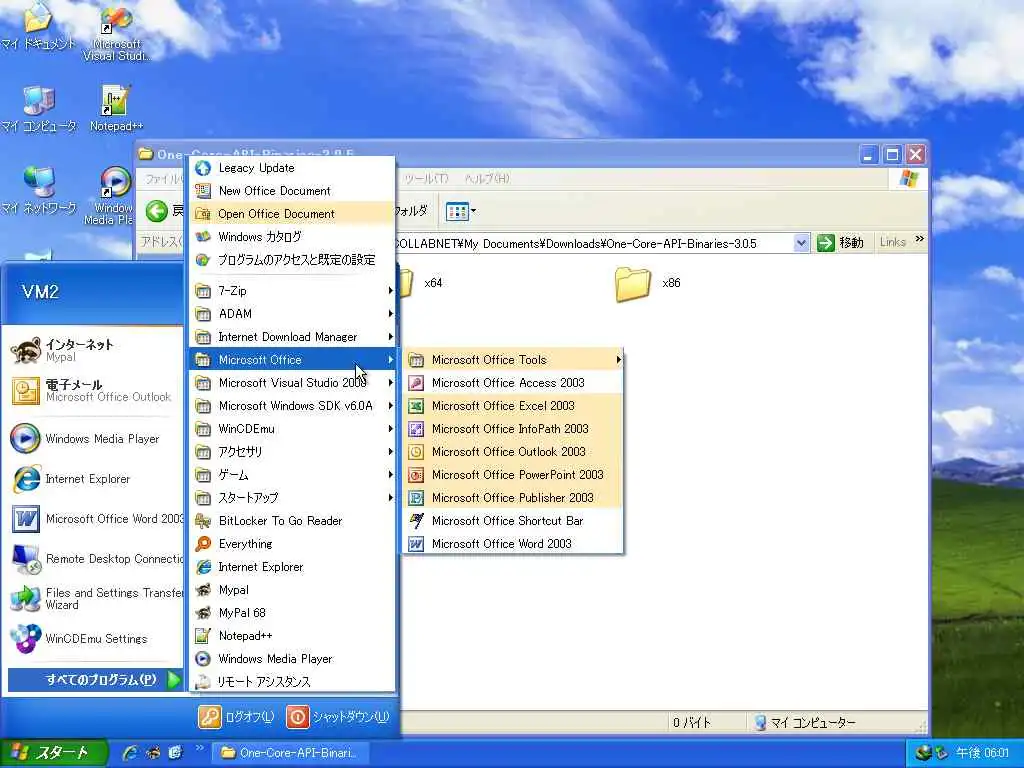Click すべてのプログラム button
1024x768 pixels.
tap(95, 680)
